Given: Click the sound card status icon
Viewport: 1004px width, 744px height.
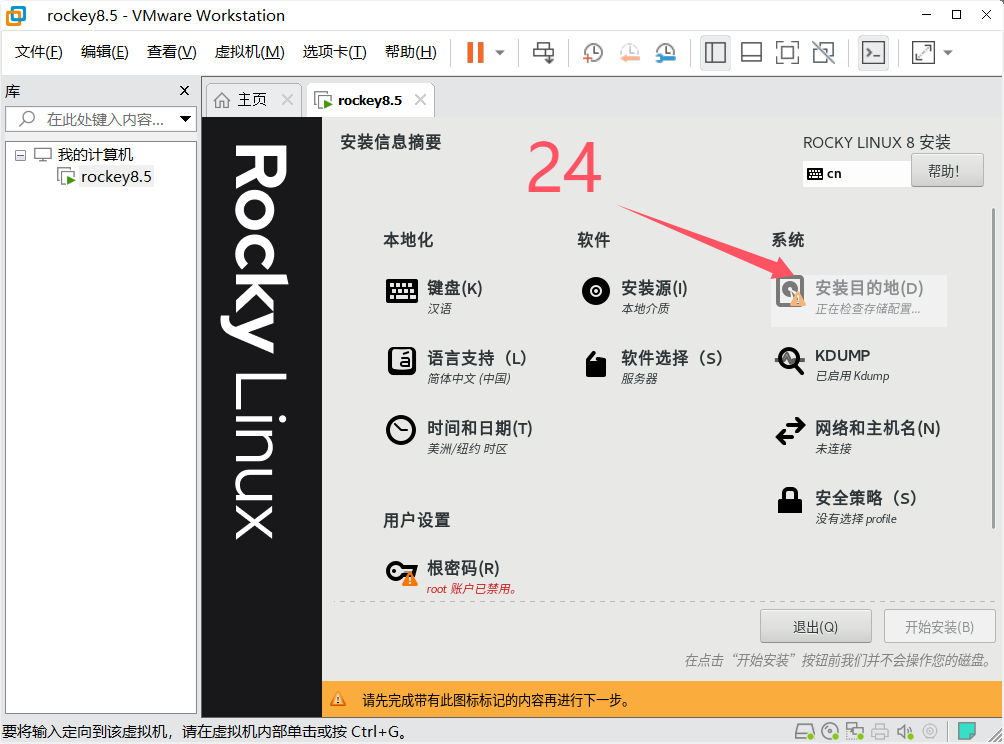Looking at the screenshot, I should (906, 731).
